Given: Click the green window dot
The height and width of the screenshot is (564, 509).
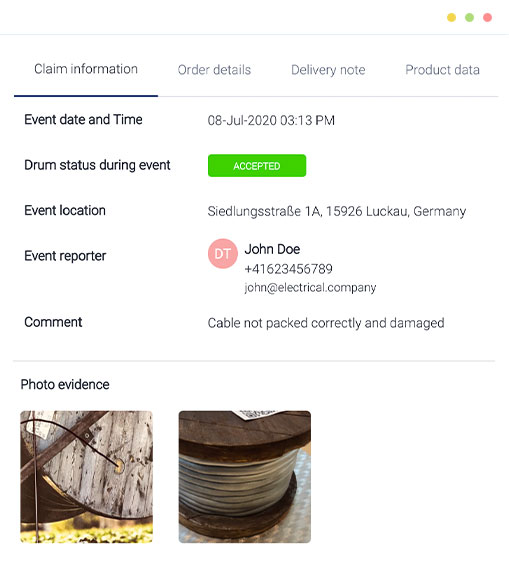Looking at the screenshot, I should (x=469, y=17).
